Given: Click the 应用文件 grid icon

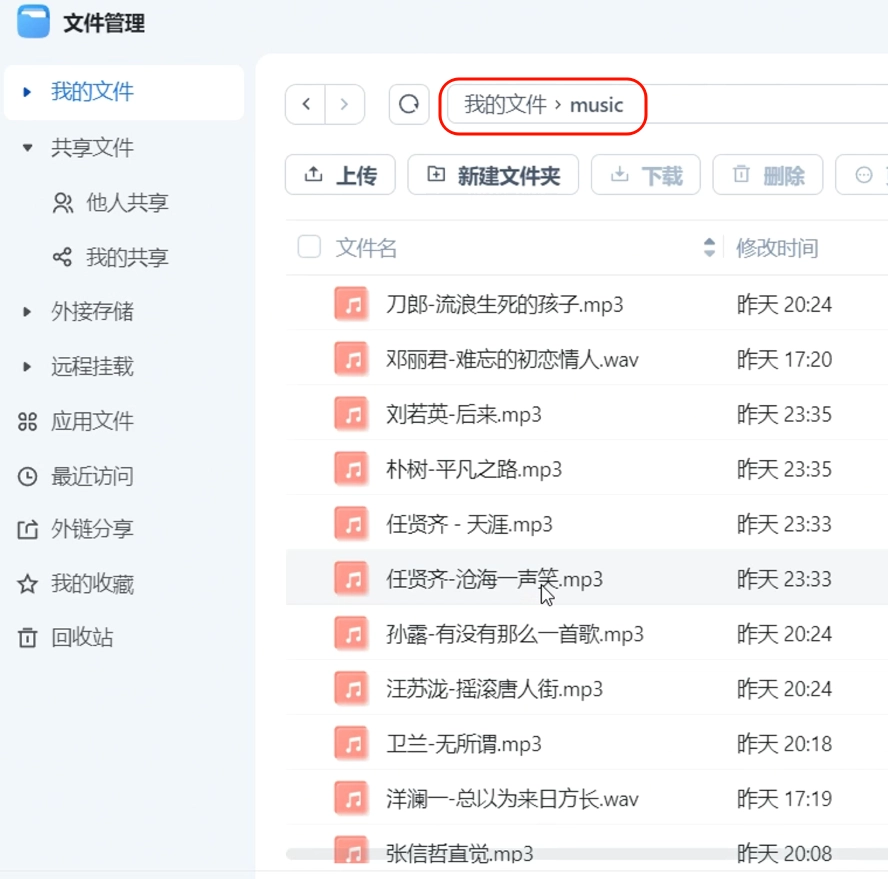Looking at the screenshot, I should point(27,421).
